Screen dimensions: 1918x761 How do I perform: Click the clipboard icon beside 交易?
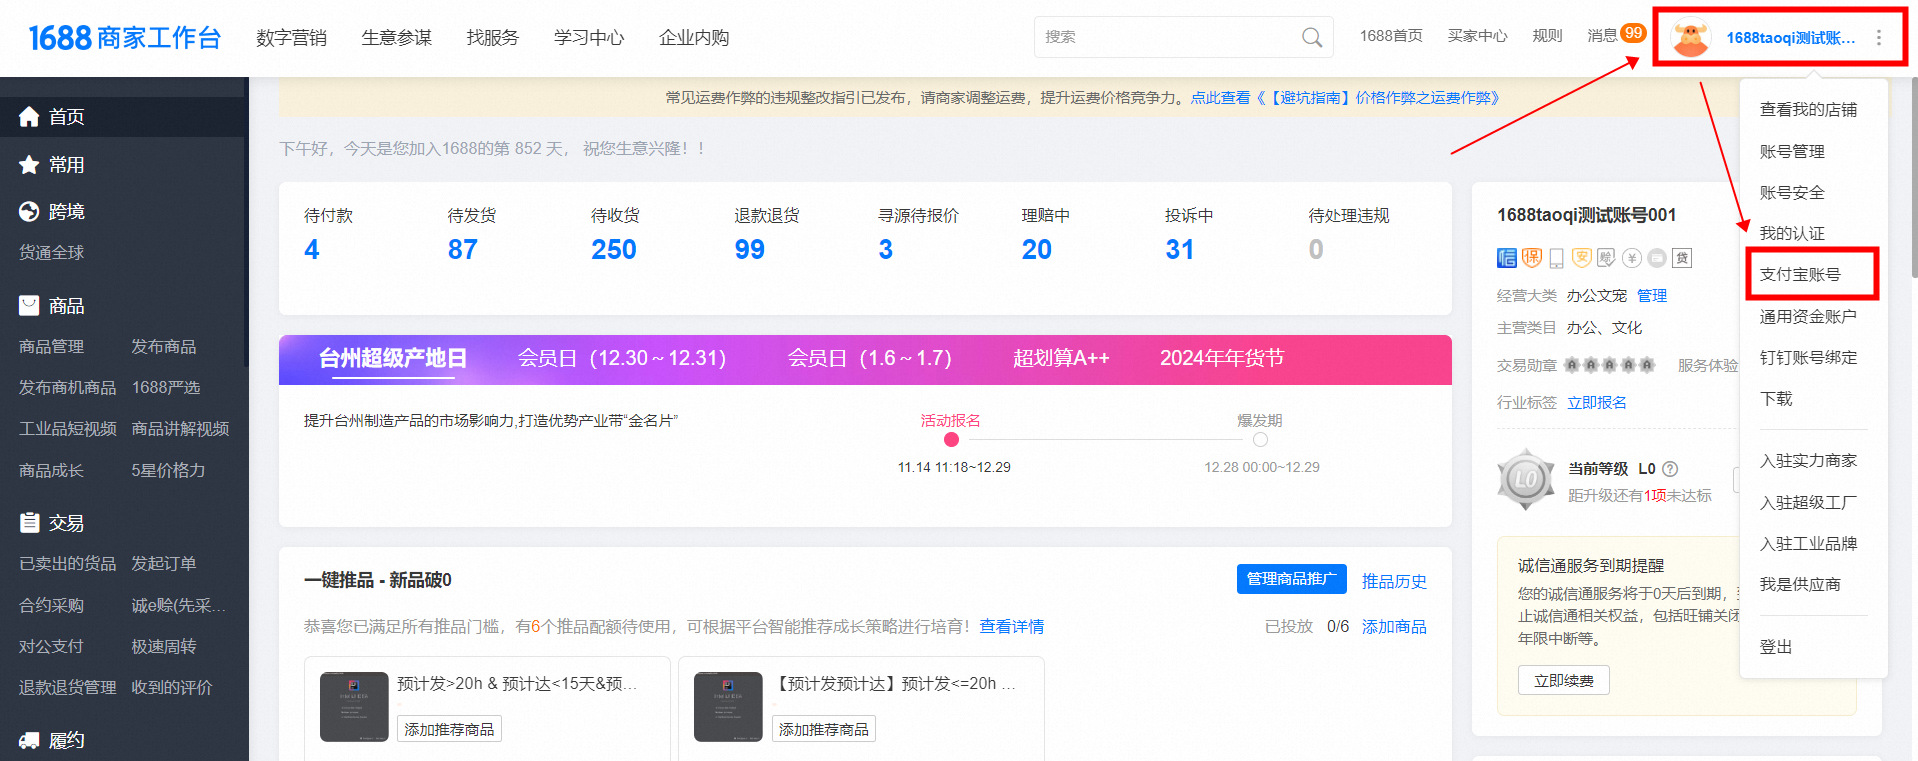click(x=29, y=523)
